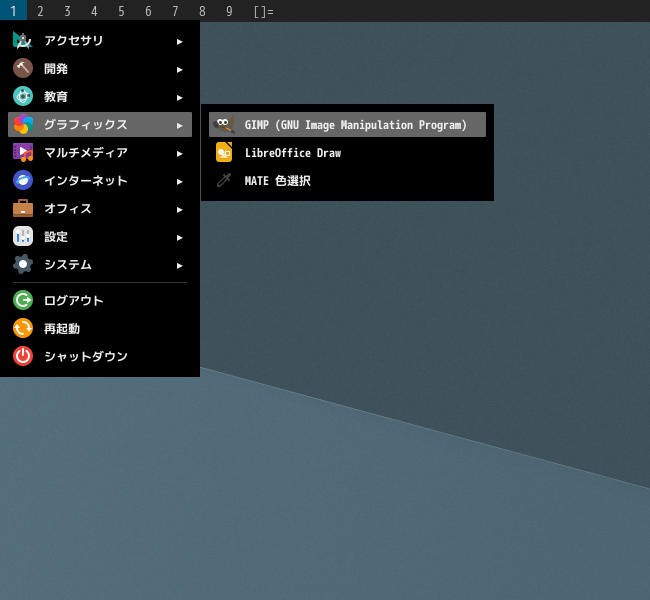The image size is (650, 600).
Task: Switch to workspace tag 2
Action: point(40,11)
